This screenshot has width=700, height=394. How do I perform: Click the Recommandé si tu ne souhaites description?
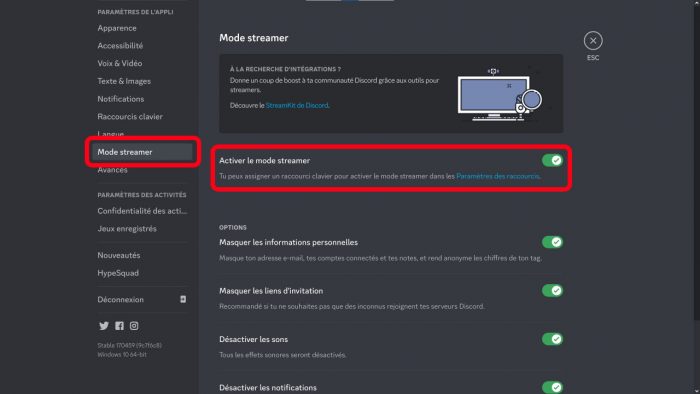click(352, 307)
